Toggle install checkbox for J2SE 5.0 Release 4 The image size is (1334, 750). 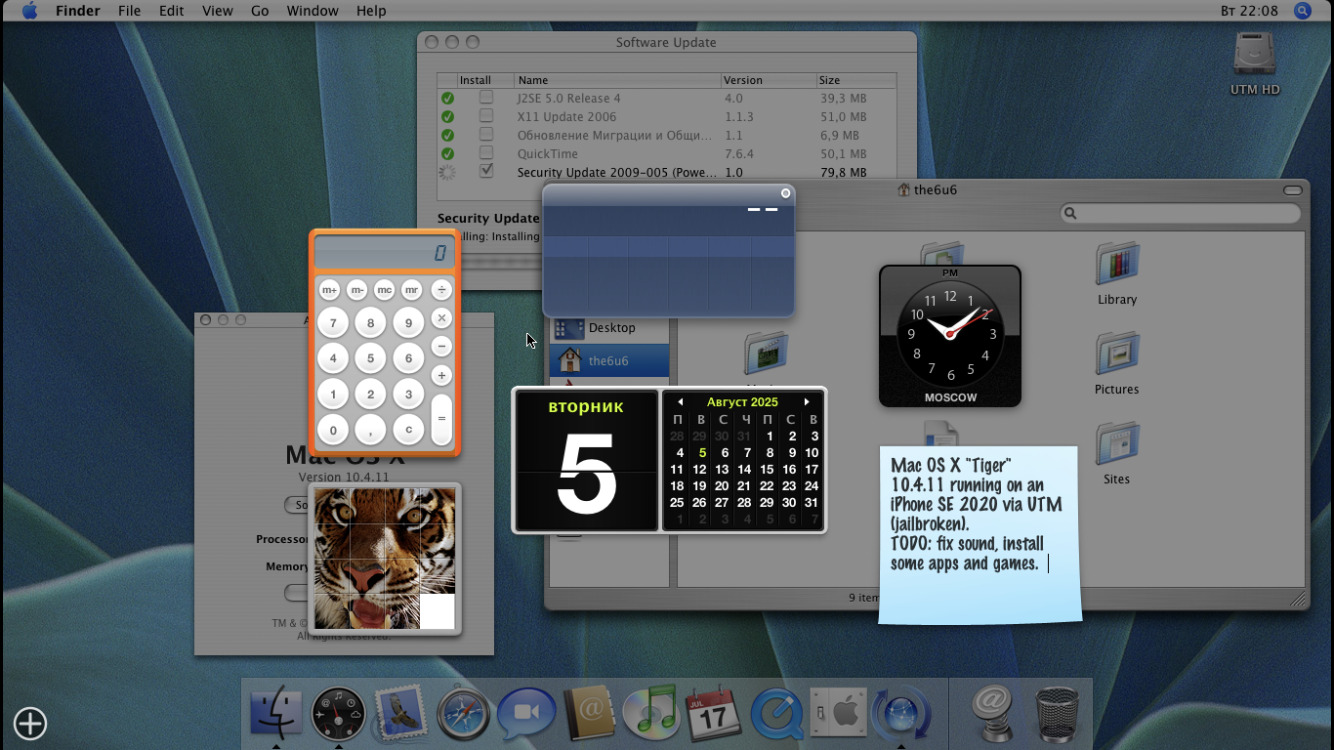coord(486,98)
